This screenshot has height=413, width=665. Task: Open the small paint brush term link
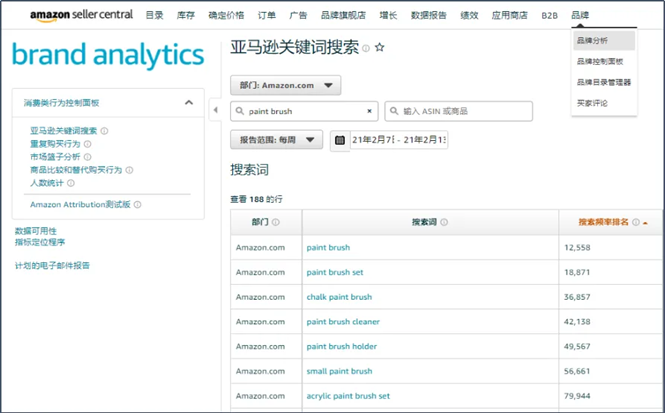click(x=339, y=371)
